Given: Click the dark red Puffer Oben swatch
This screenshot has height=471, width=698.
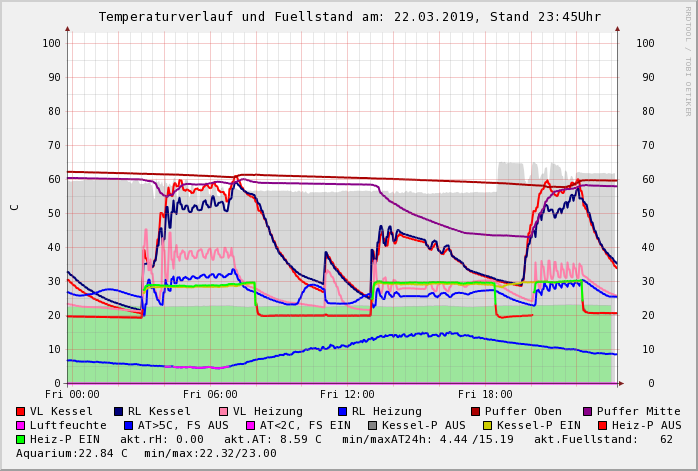Looking at the screenshot, I should coord(476,411).
